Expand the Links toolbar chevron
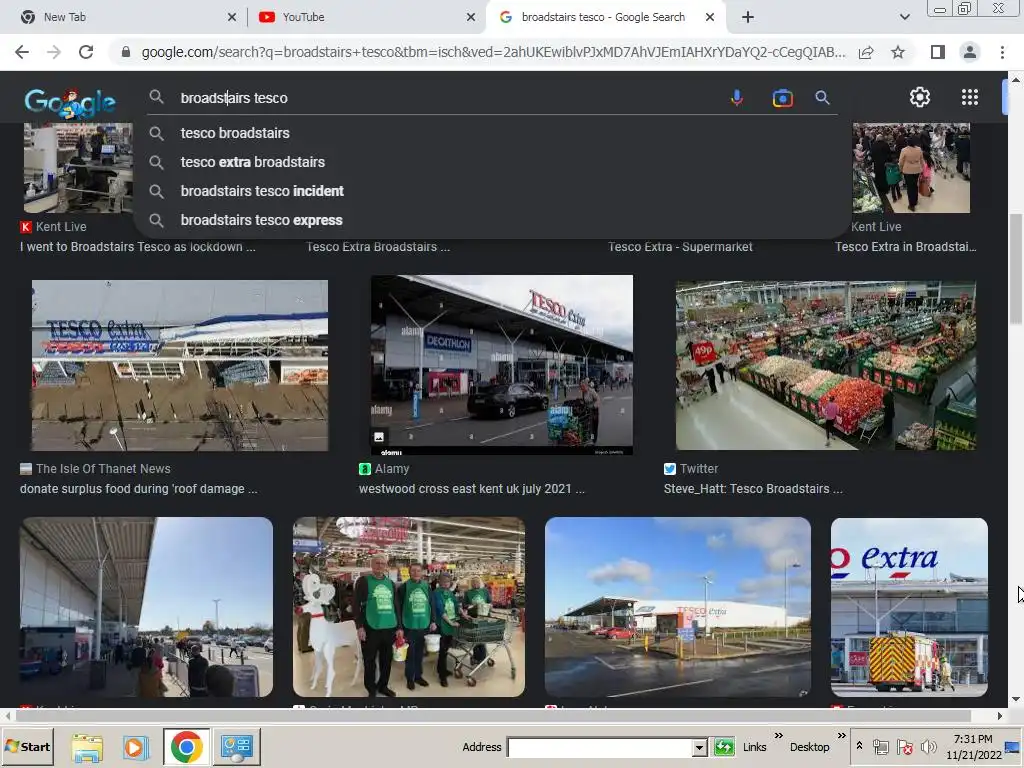The width and height of the screenshot is (1024, 768). [x=778, y=736]
